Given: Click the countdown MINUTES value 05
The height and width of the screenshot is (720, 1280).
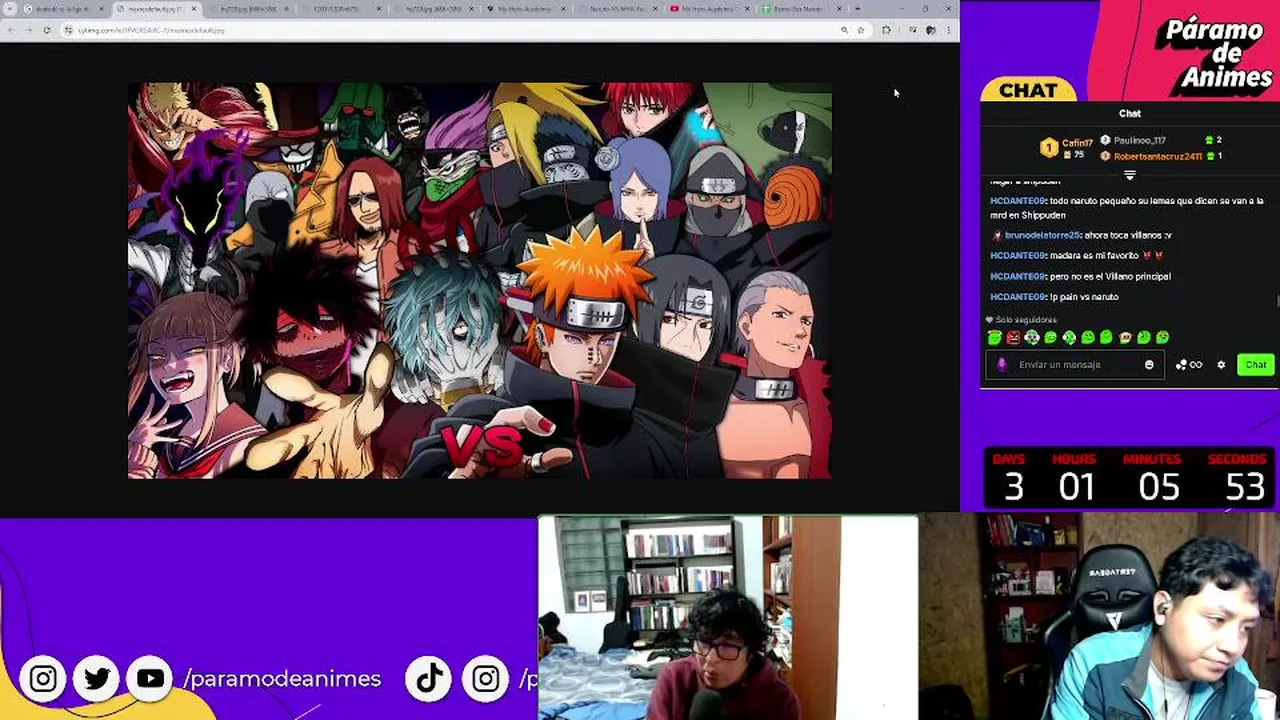Looking at the screenshot, I should [x=1159, y=487].
